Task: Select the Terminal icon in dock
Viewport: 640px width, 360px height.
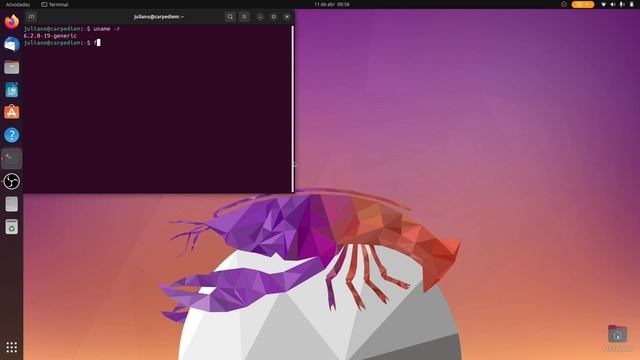Action: [12, 158]
